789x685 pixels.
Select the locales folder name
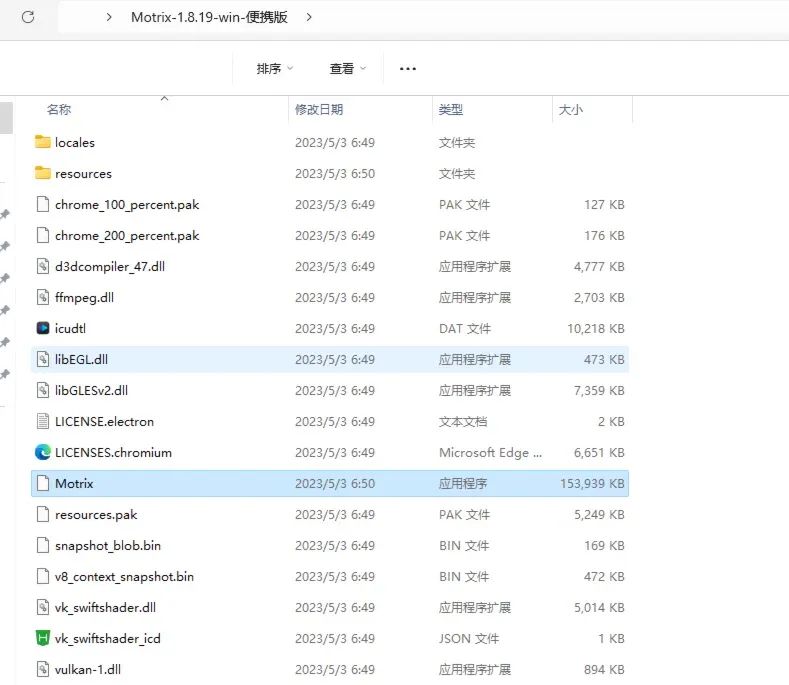pos(74,142)
